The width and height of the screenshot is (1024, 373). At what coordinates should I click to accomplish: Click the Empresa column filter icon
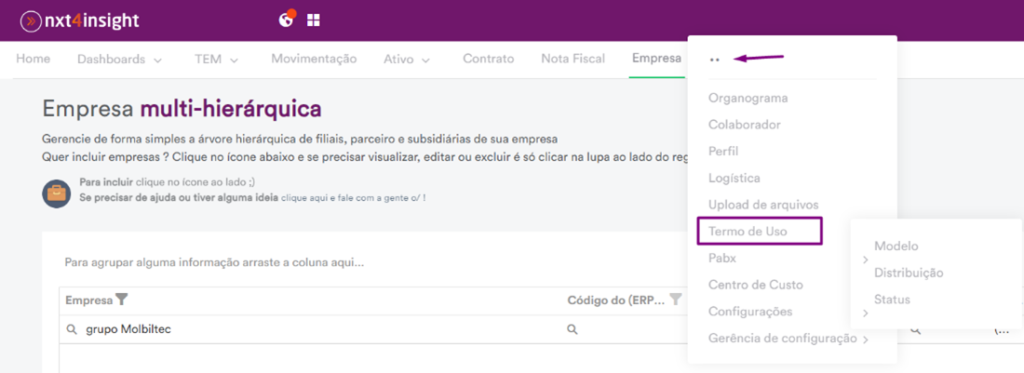click(x=121, y=300)
